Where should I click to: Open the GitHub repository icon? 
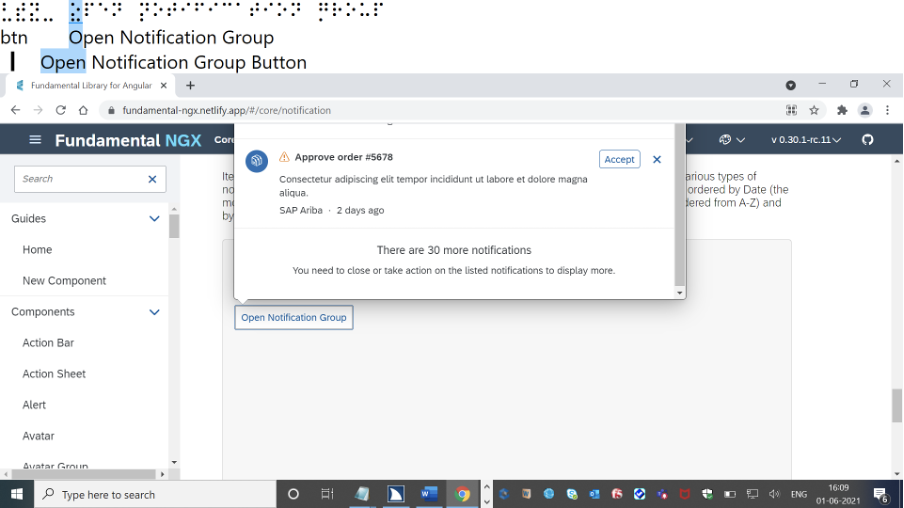867,140
